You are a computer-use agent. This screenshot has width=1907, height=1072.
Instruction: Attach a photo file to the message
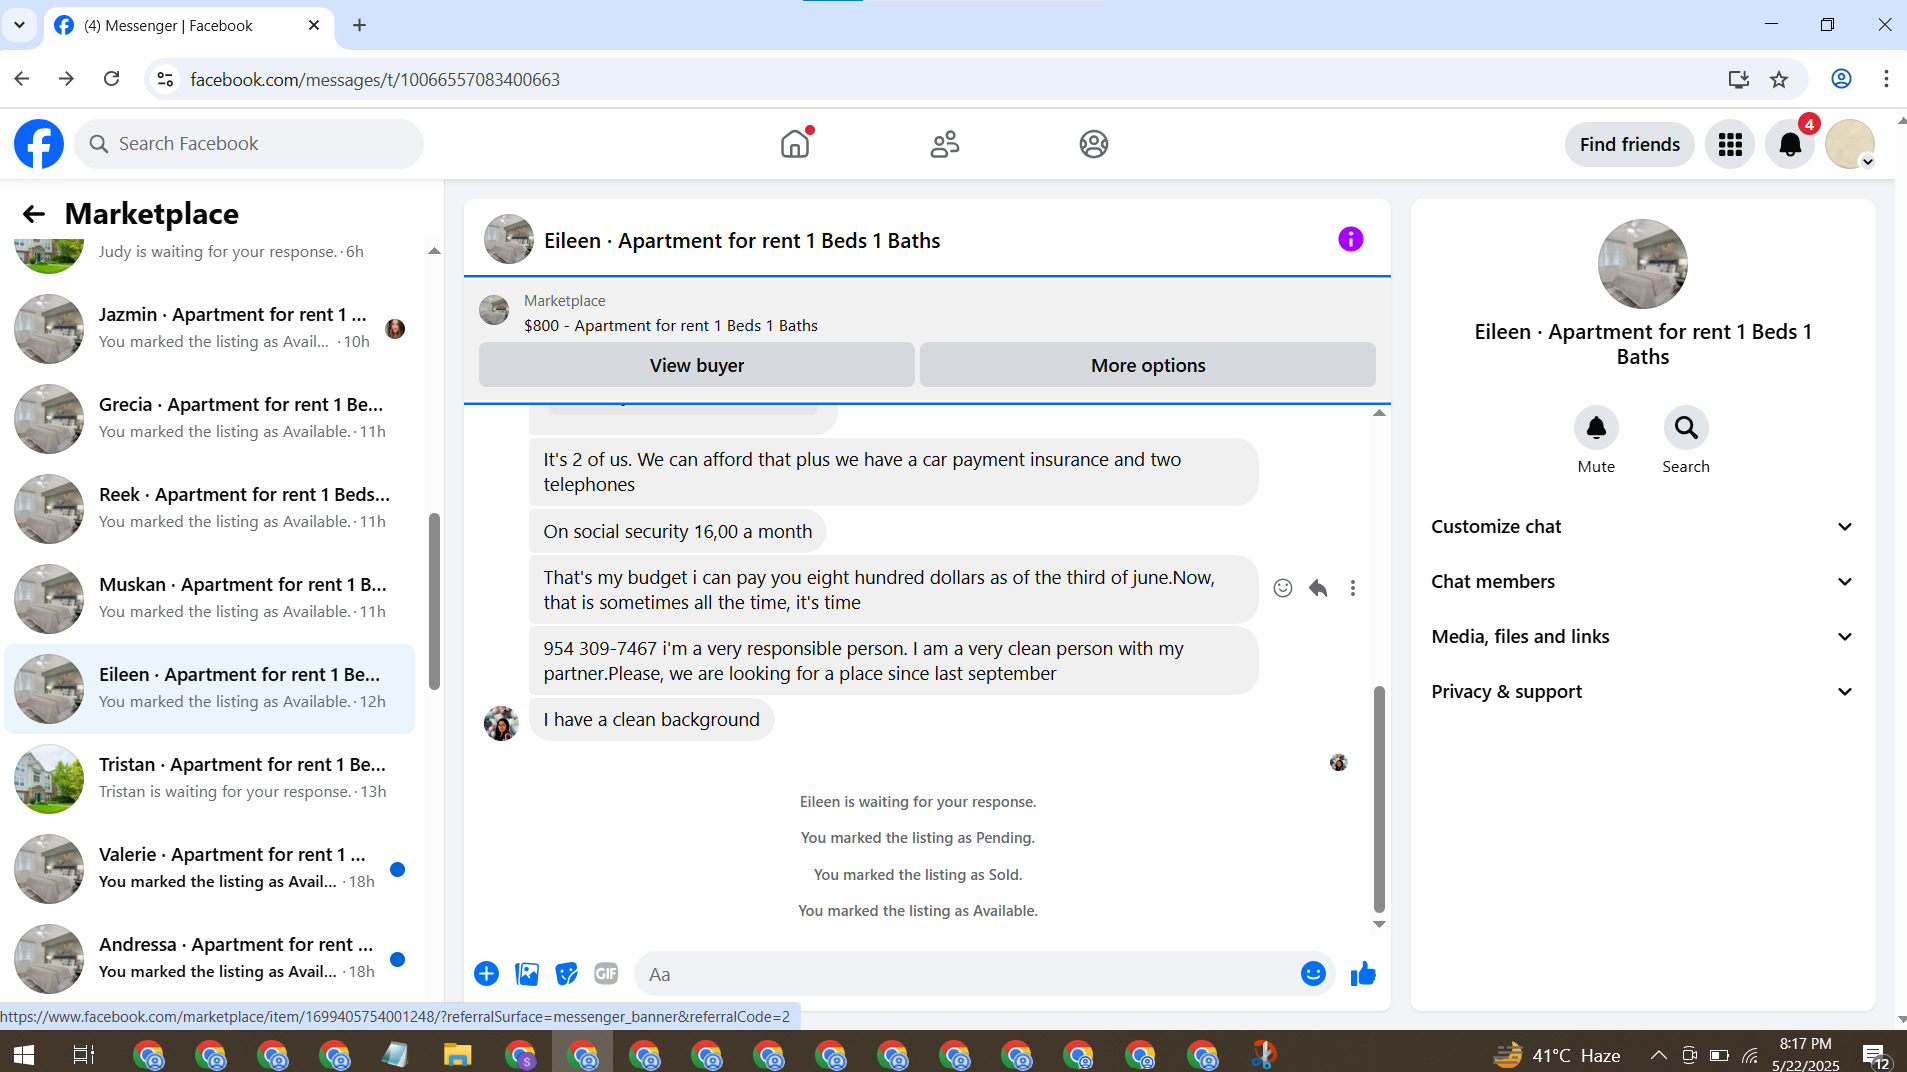pos(527,974)
